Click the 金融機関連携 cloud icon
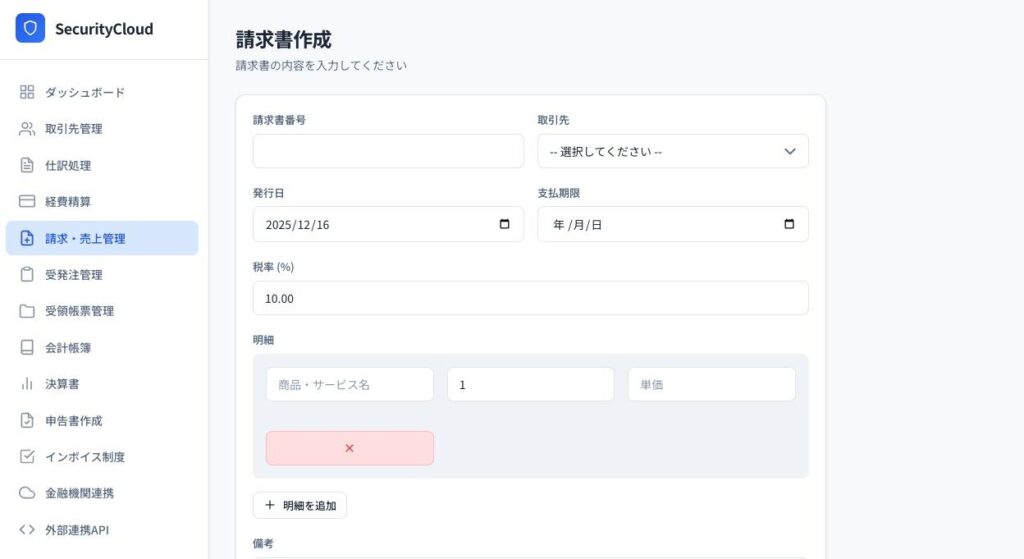 click(27, 493)
